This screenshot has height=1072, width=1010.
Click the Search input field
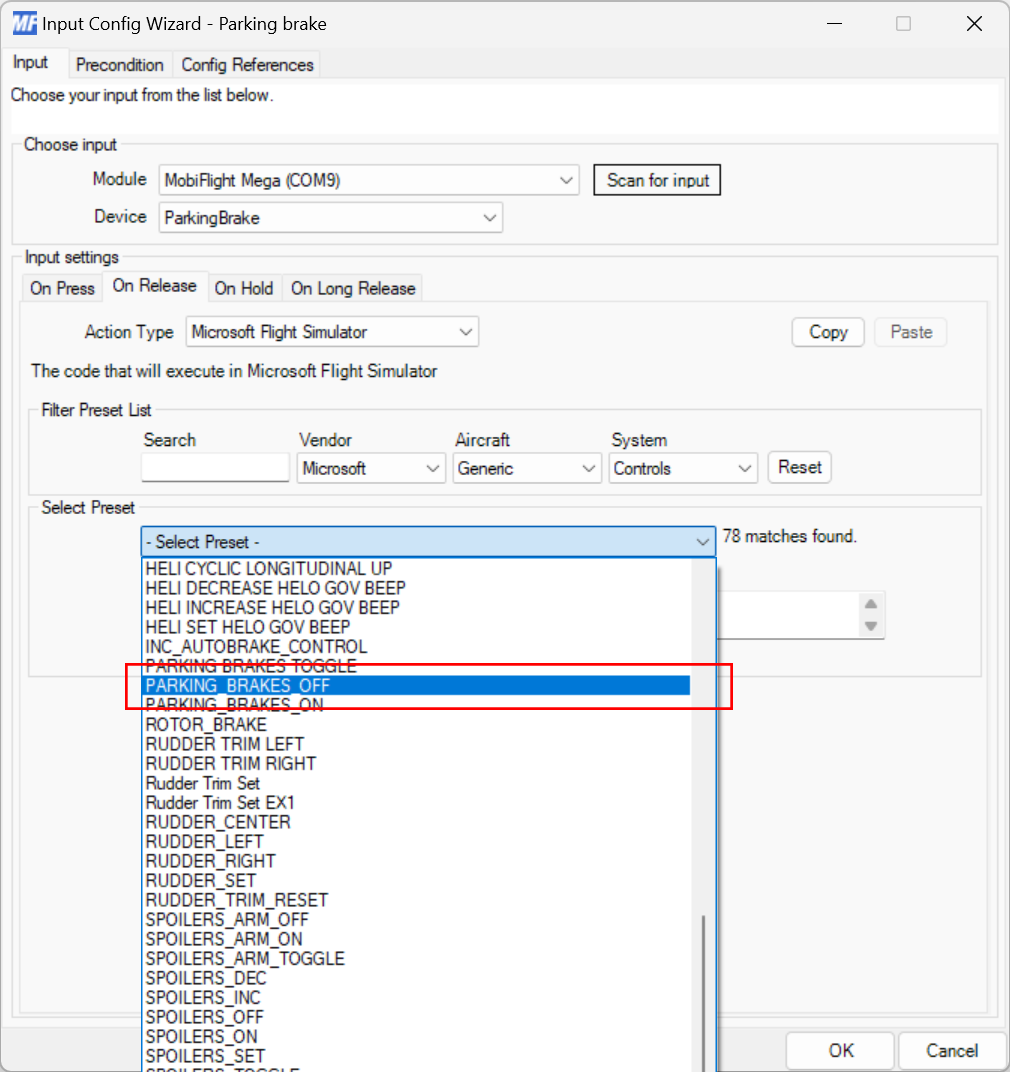(x=214, y=467)
